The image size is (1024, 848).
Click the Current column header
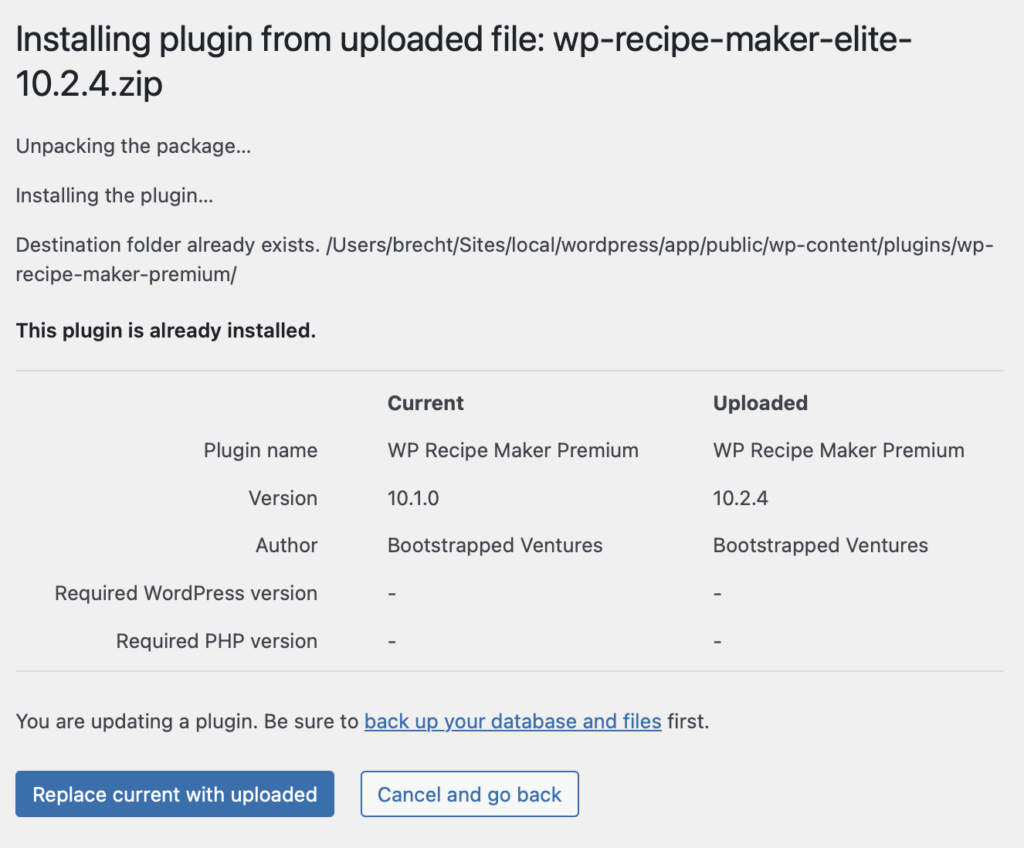coord(426,403)
